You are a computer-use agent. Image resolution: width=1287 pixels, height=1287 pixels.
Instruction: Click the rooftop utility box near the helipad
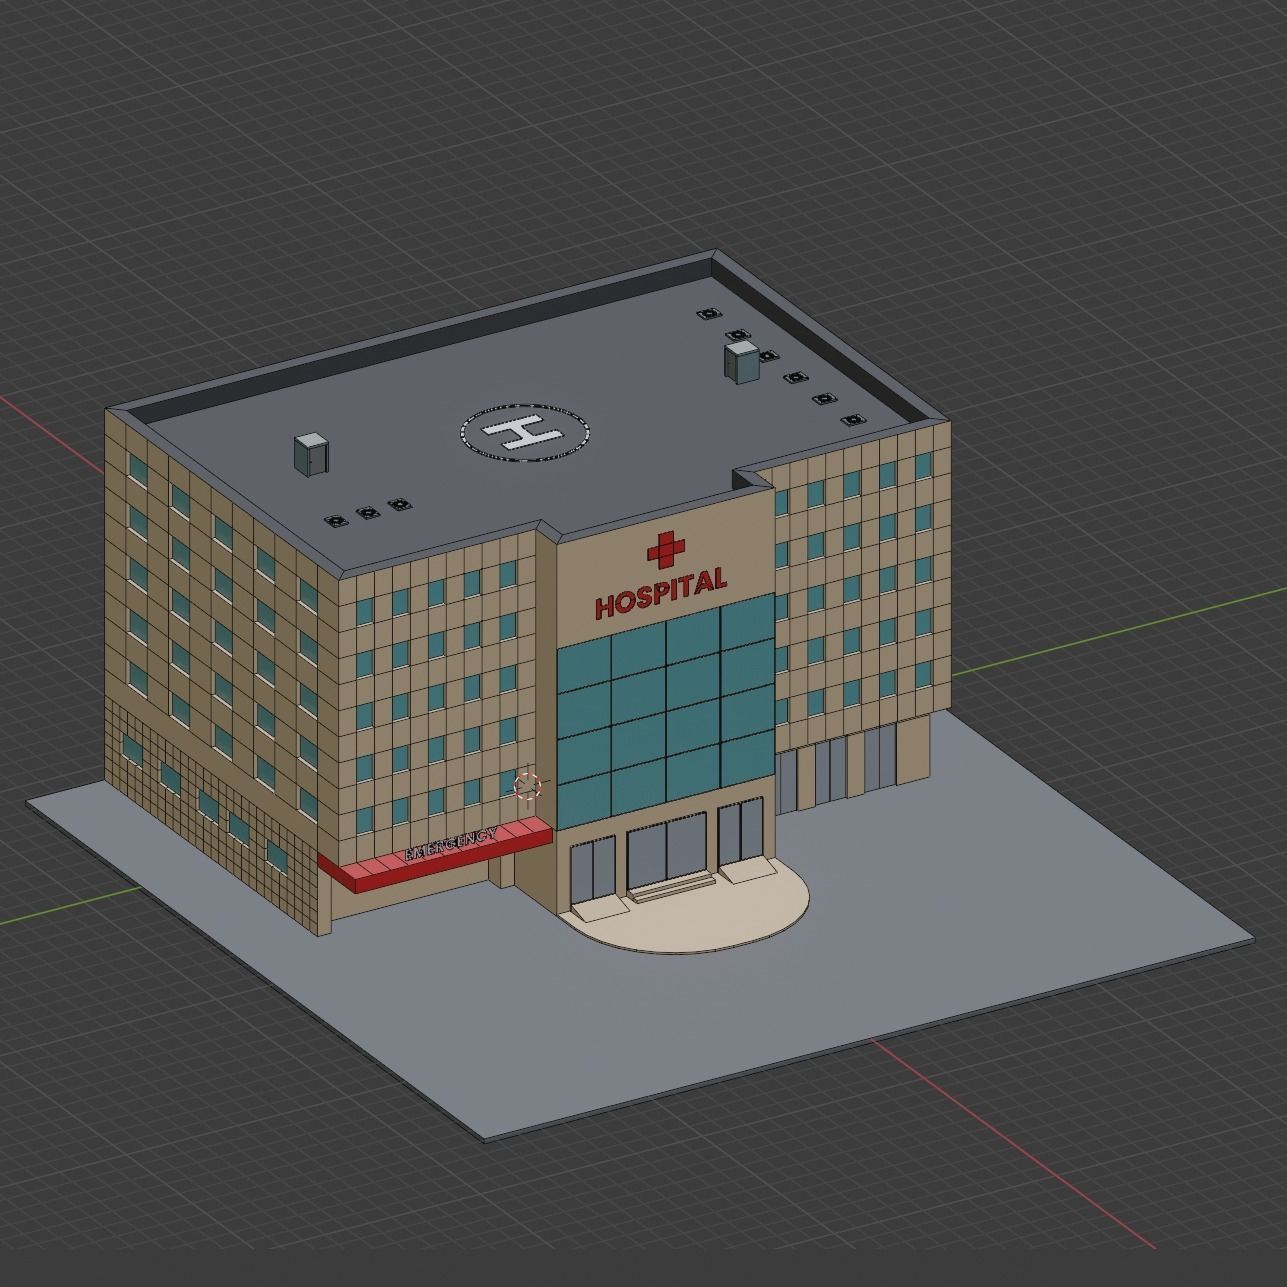pos(311,453)
